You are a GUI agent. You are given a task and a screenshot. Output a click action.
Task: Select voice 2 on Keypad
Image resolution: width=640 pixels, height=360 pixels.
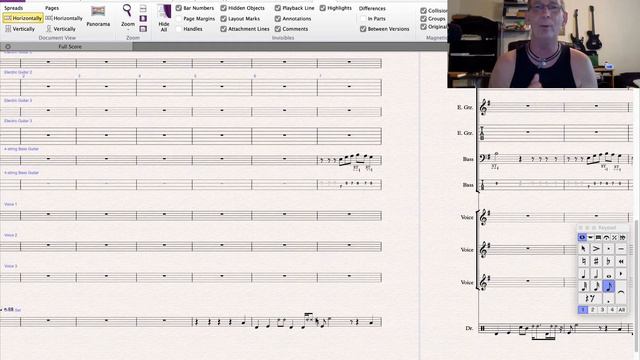click(593, 310)
